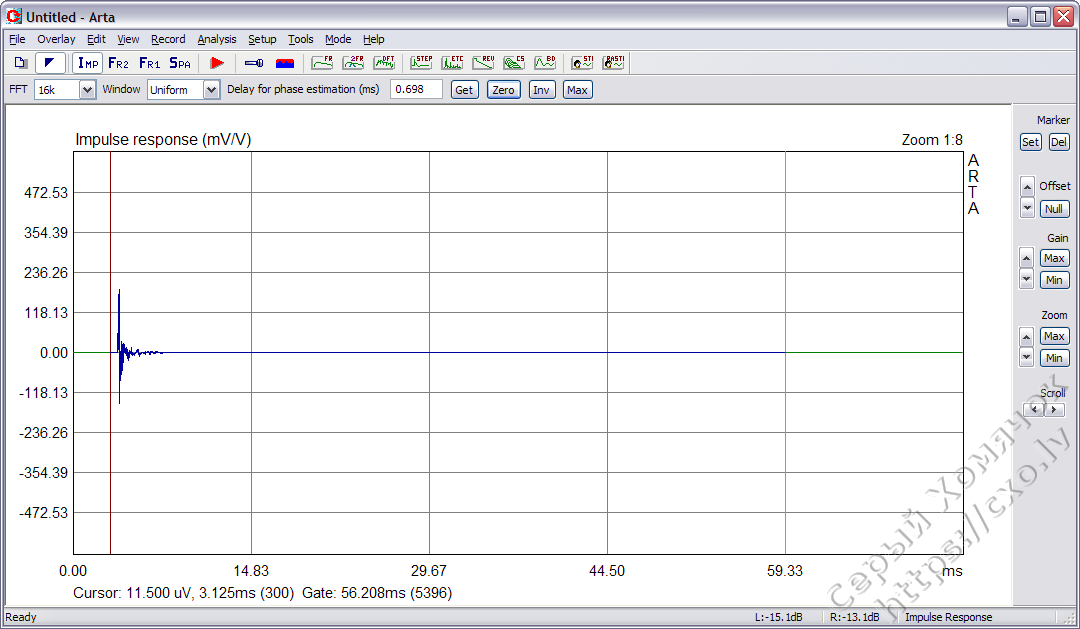The height and width of the screenshot is (629, 1080).
Task: Expand the Window type Uniform dropdown
Action: [211, 90]
